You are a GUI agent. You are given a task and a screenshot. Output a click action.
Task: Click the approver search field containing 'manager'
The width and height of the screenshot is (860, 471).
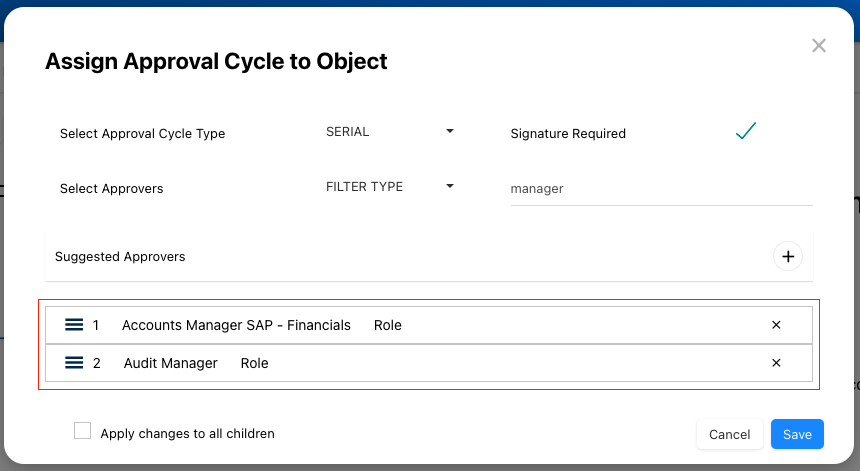coord(660,188)
